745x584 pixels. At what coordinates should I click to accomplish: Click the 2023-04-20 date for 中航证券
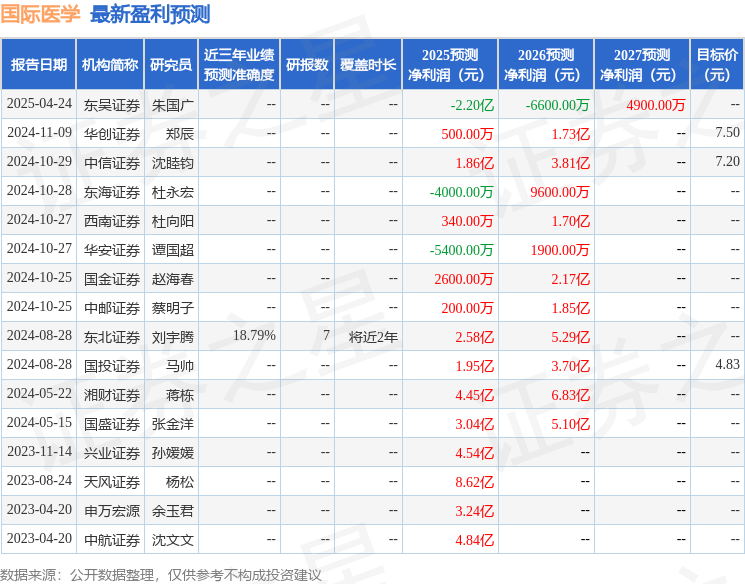(39, 538)
